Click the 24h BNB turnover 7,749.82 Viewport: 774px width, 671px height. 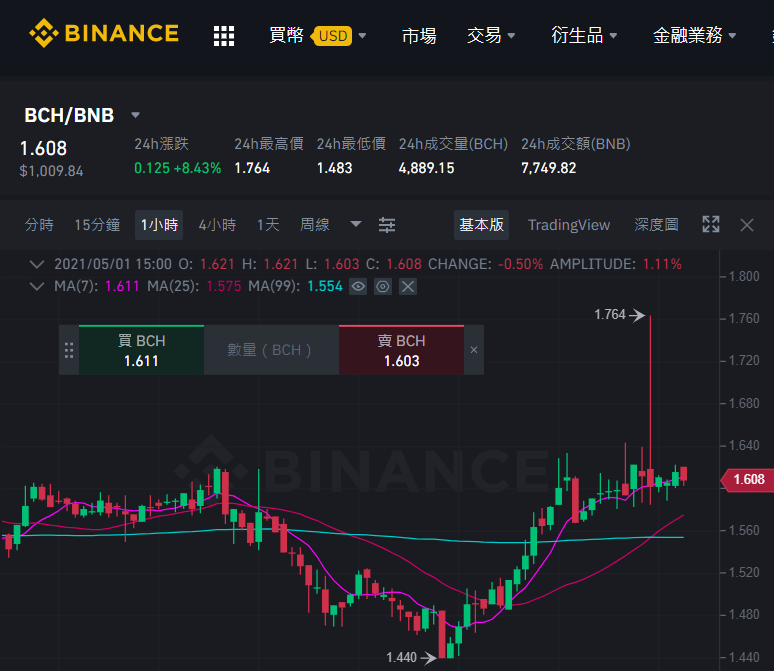[x=548, y=168]
